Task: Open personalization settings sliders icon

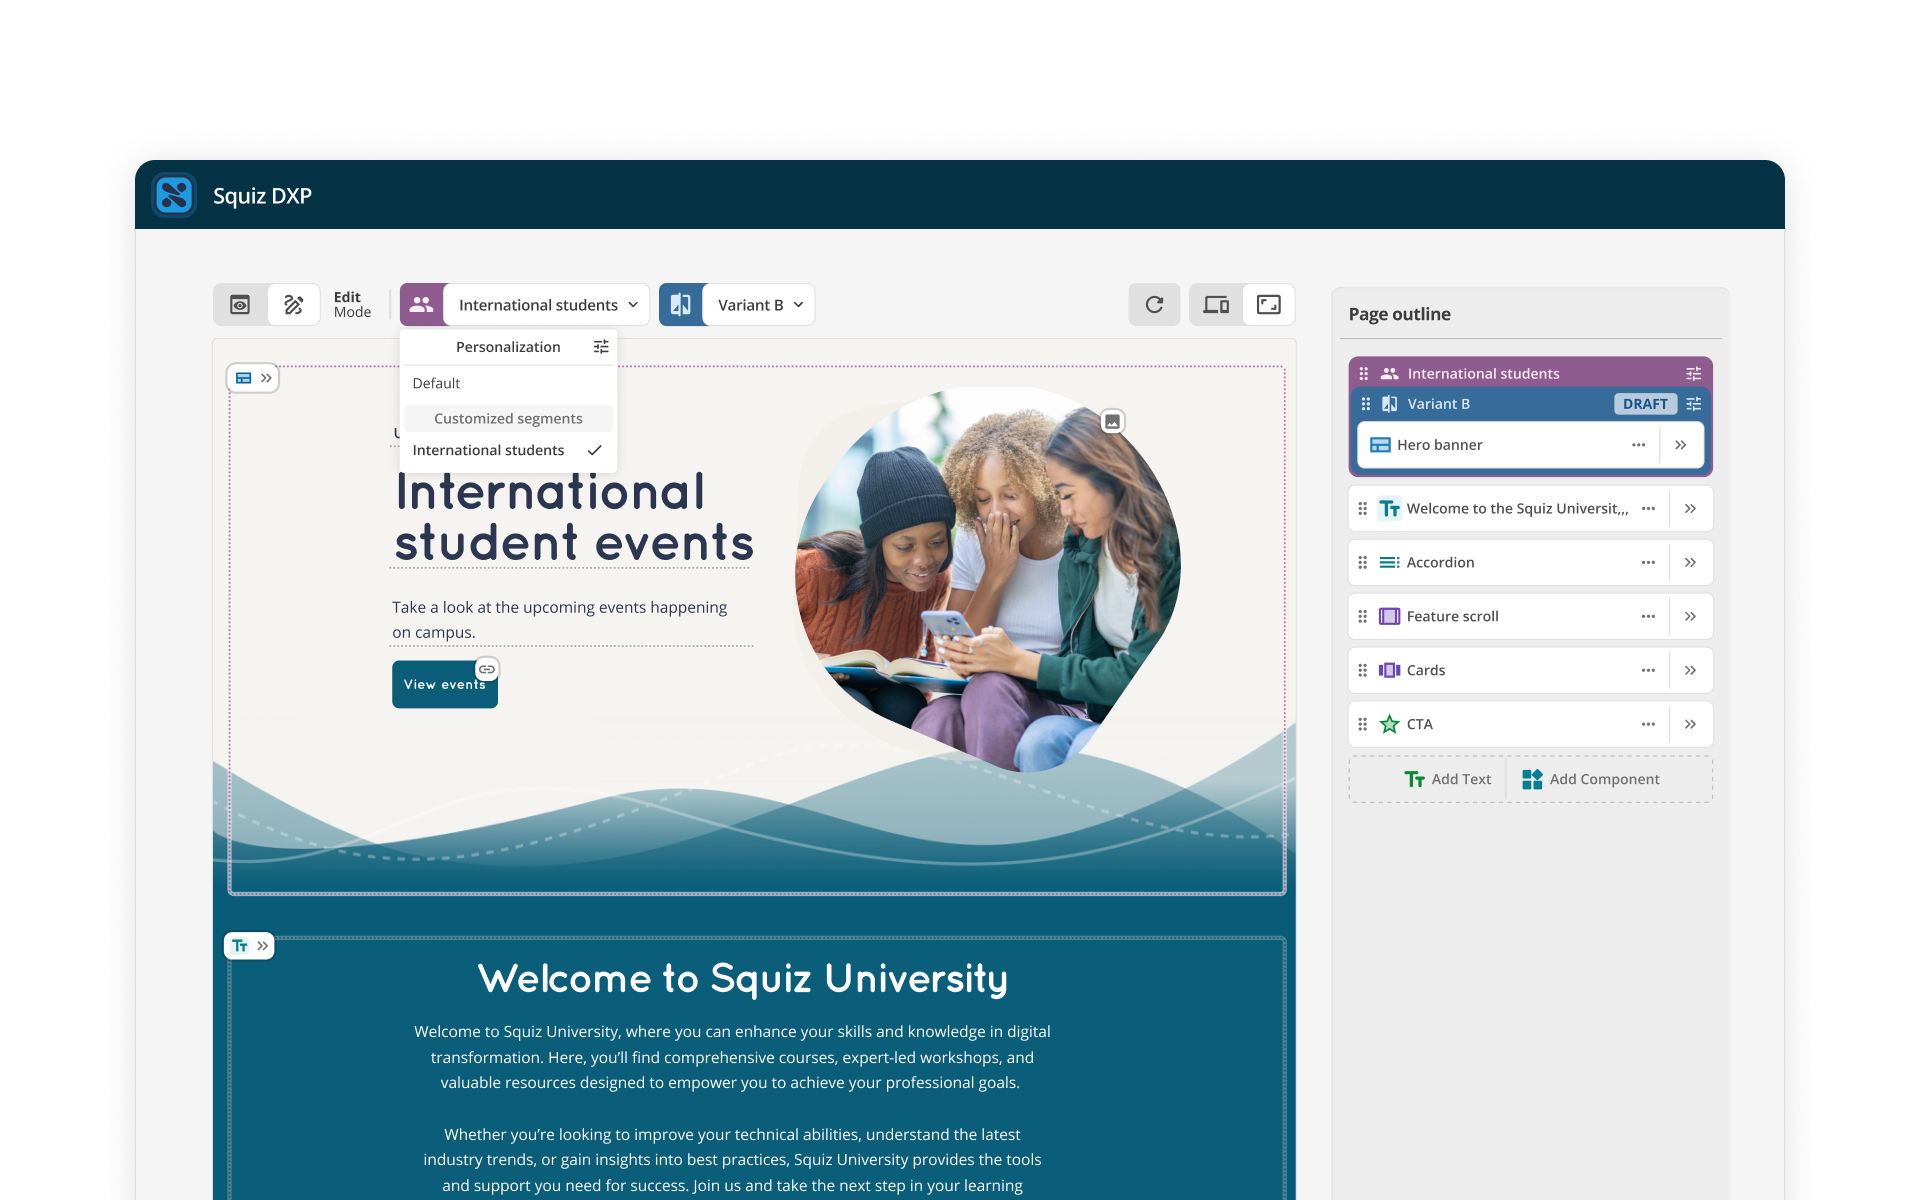Action: pyautogui.click(x=601, y=347)
